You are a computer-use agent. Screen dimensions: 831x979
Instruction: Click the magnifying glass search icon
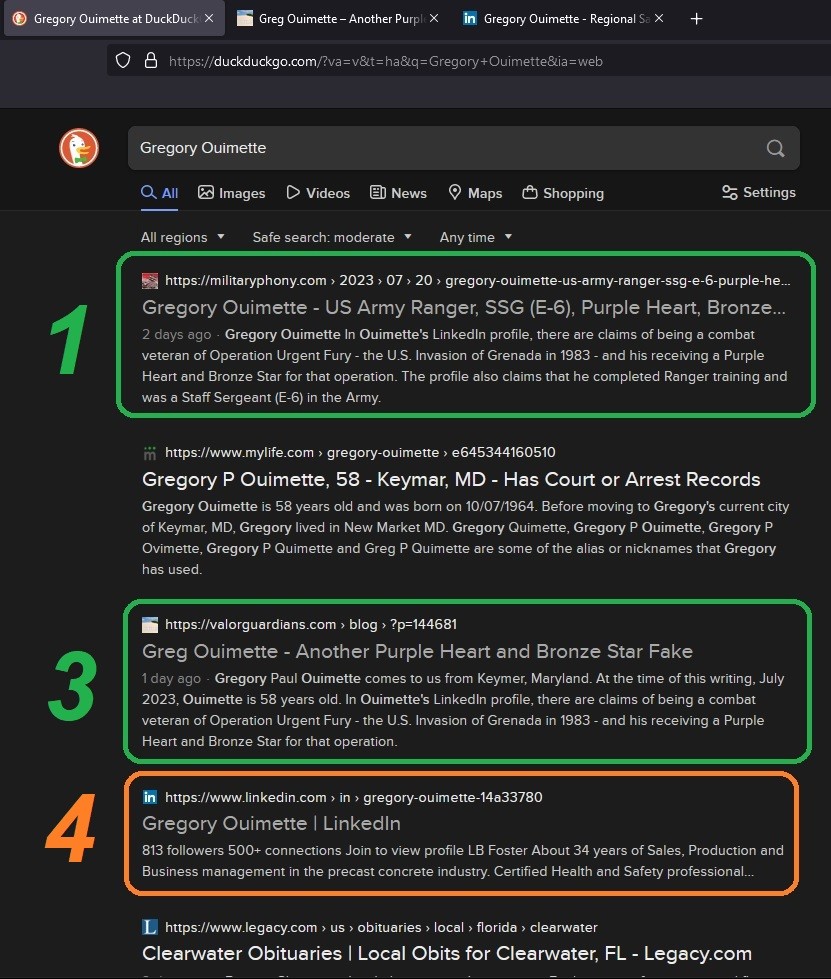pyautogui.click(x=775, y=148)
